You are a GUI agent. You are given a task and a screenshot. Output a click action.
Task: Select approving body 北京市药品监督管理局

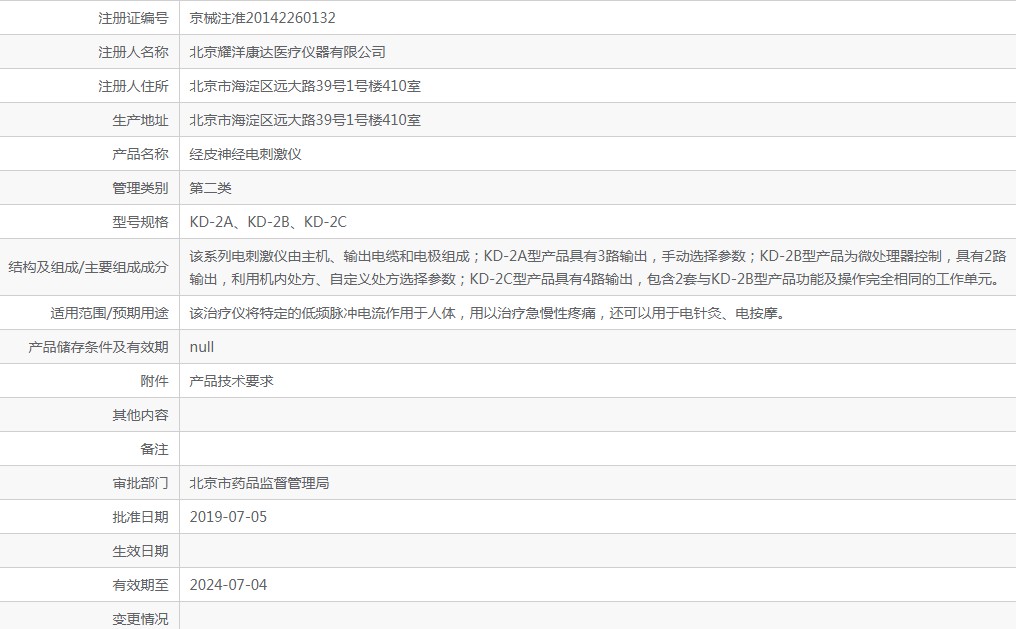coord(259,483)
